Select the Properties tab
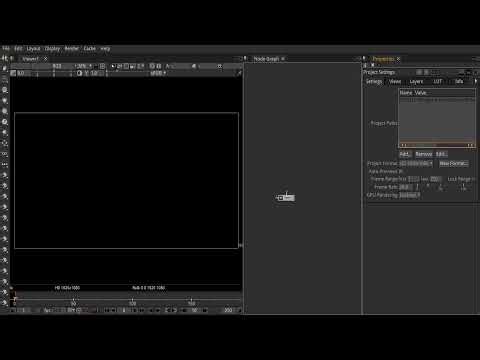The image size is (480, 360). click(383, 59)
